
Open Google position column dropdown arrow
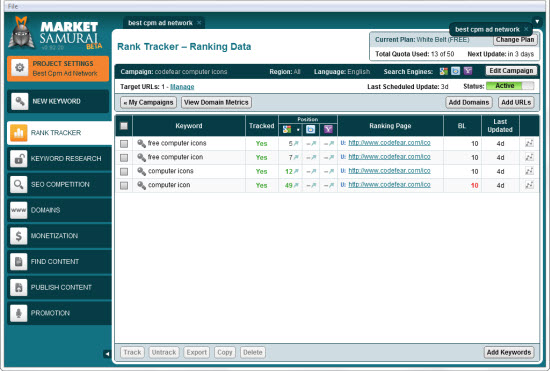[298, 130]
